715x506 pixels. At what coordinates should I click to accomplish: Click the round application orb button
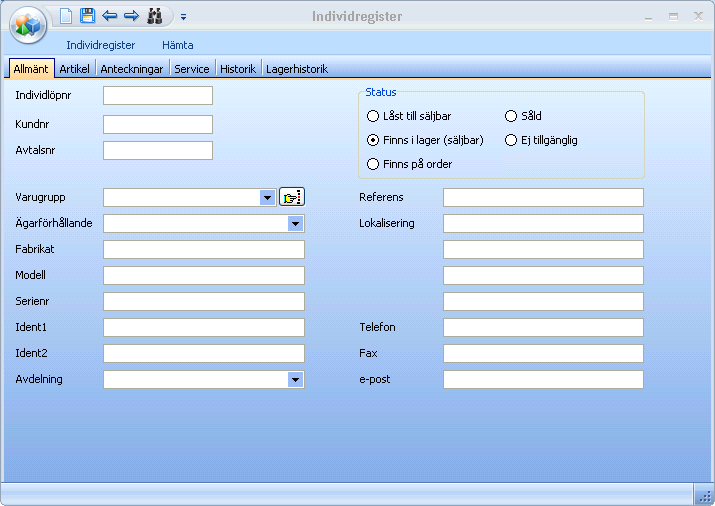[x=28, y=24]
